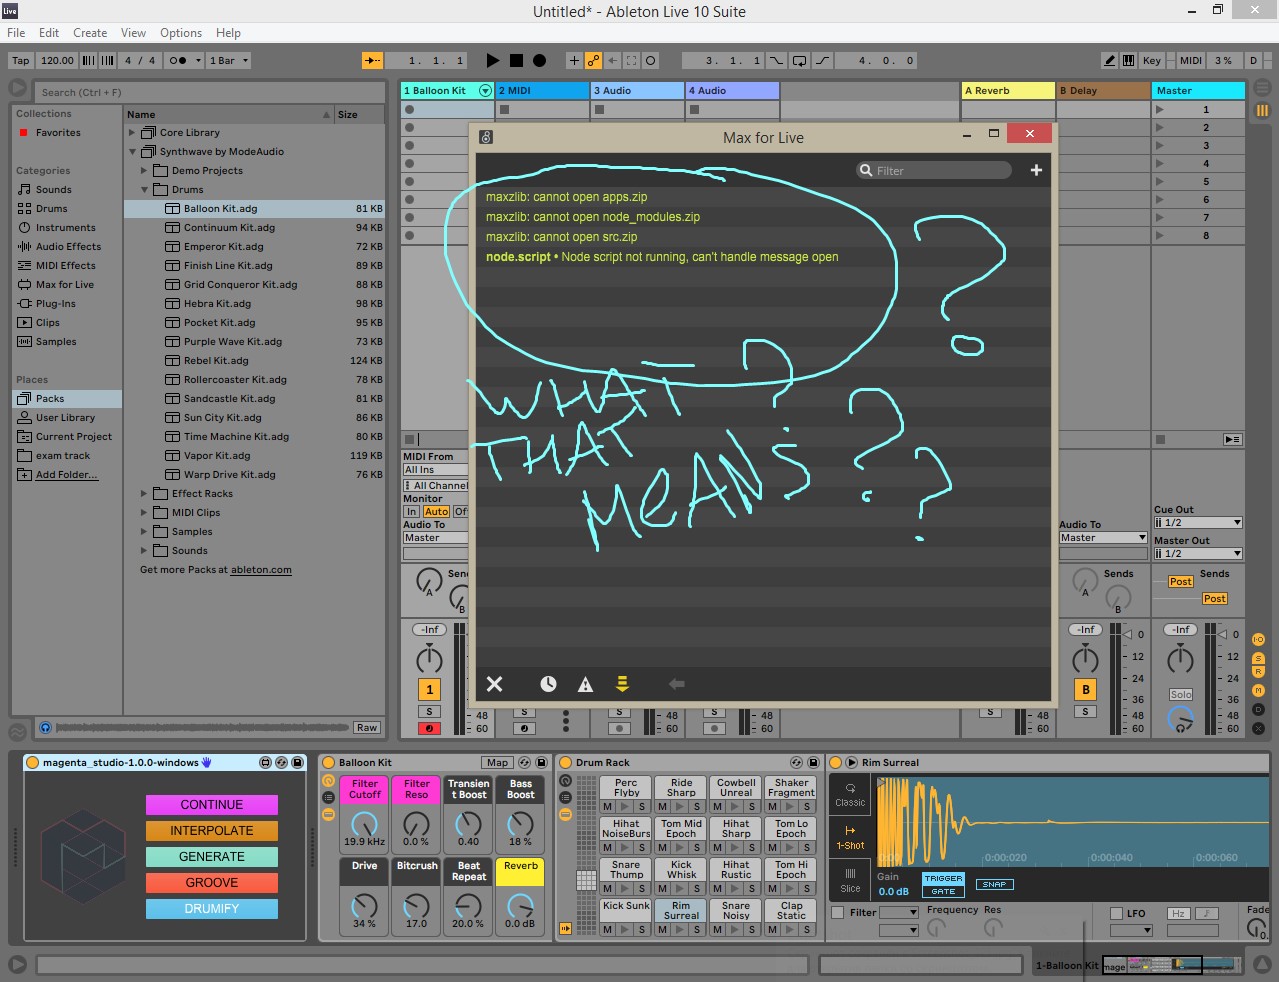The height and width of the screenshot is (982, 1279).
Task: Click the CONTINUE button in Magenta Studio
Action: (212, 805)
